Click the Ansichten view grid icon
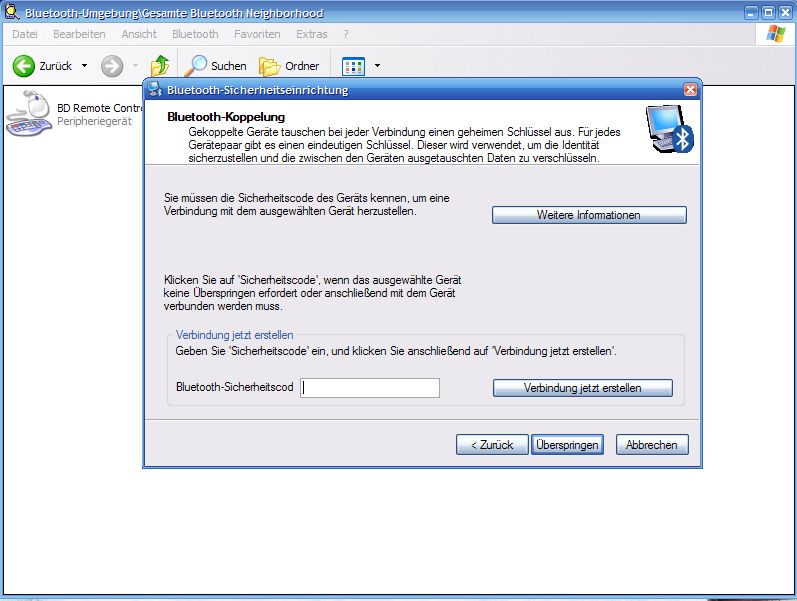This screenshot has width=797, height=601. (x=353, y=66)
